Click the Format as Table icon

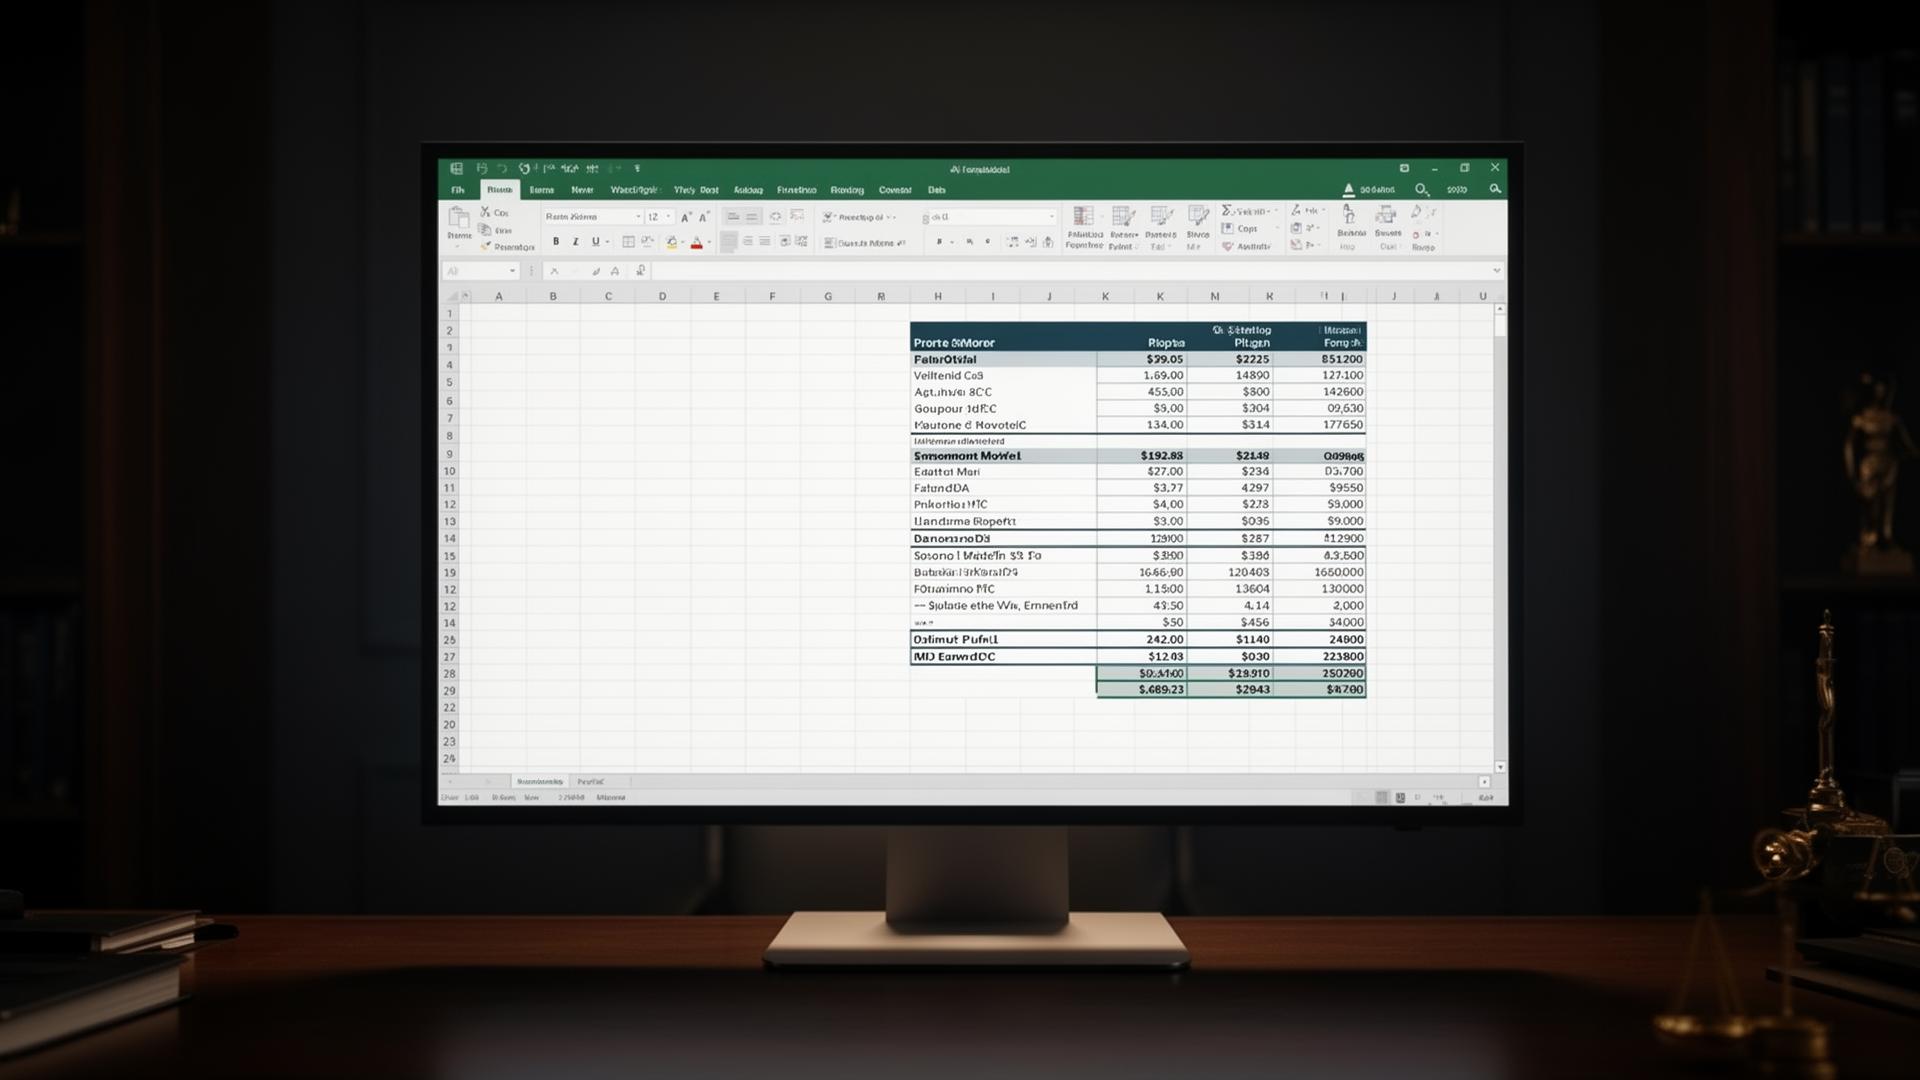point(1123,217)
